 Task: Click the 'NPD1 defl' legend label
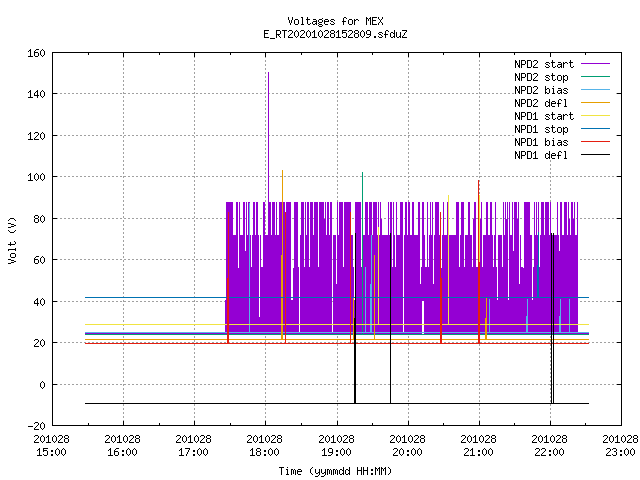[x=541, y=155]
